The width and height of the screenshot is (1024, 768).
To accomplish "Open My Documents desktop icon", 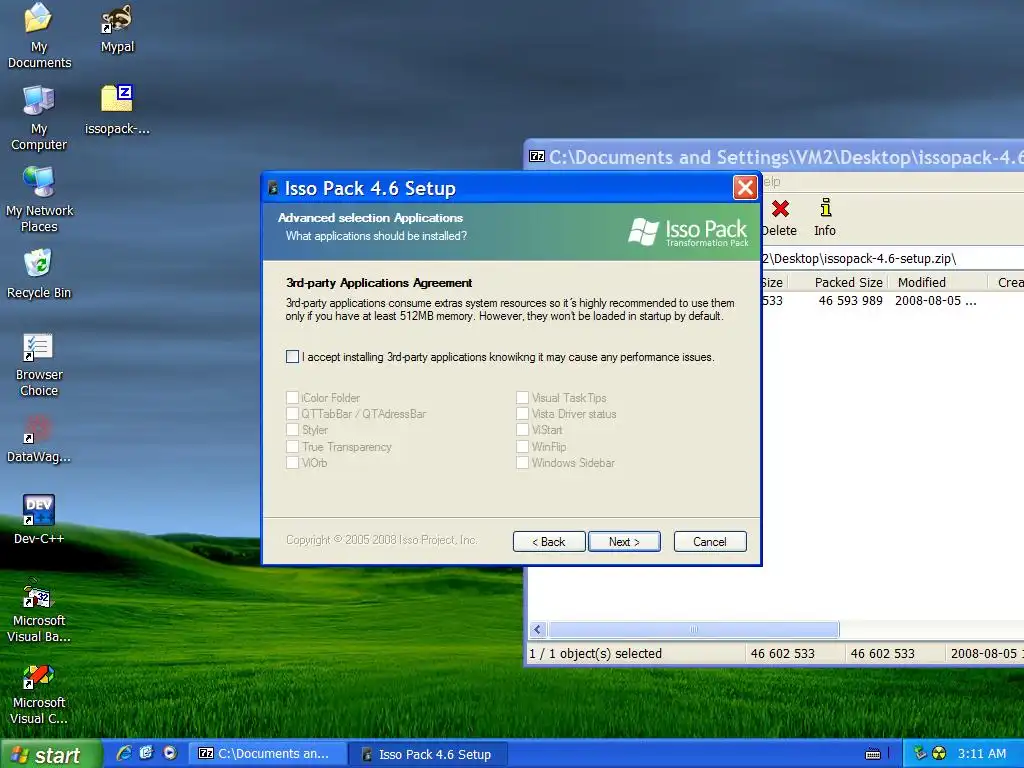I will (x=39, y=36).
